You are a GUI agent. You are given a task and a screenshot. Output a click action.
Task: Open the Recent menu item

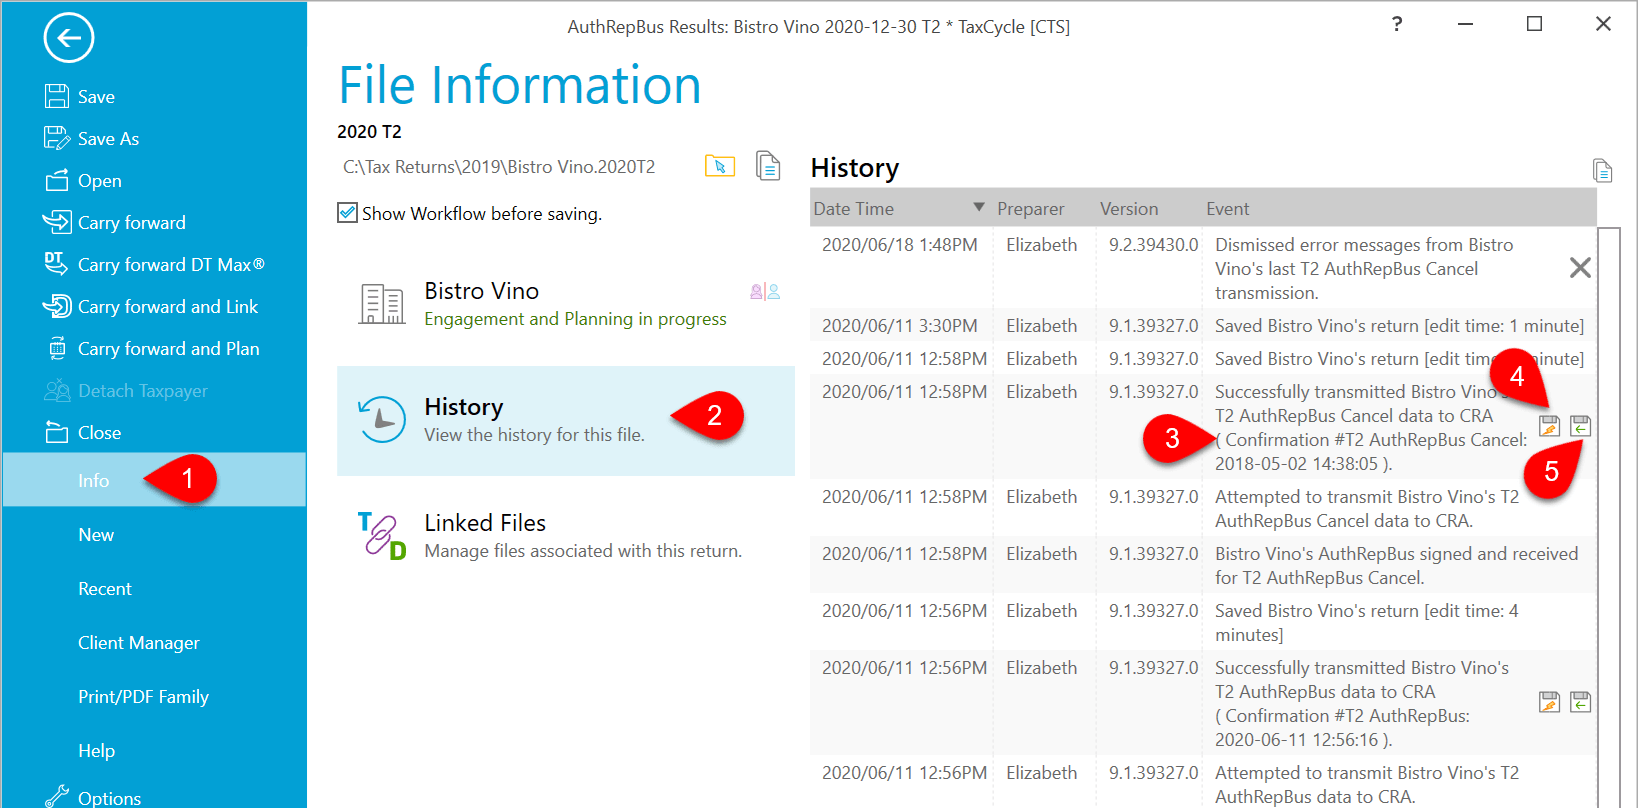coord(105,589)
